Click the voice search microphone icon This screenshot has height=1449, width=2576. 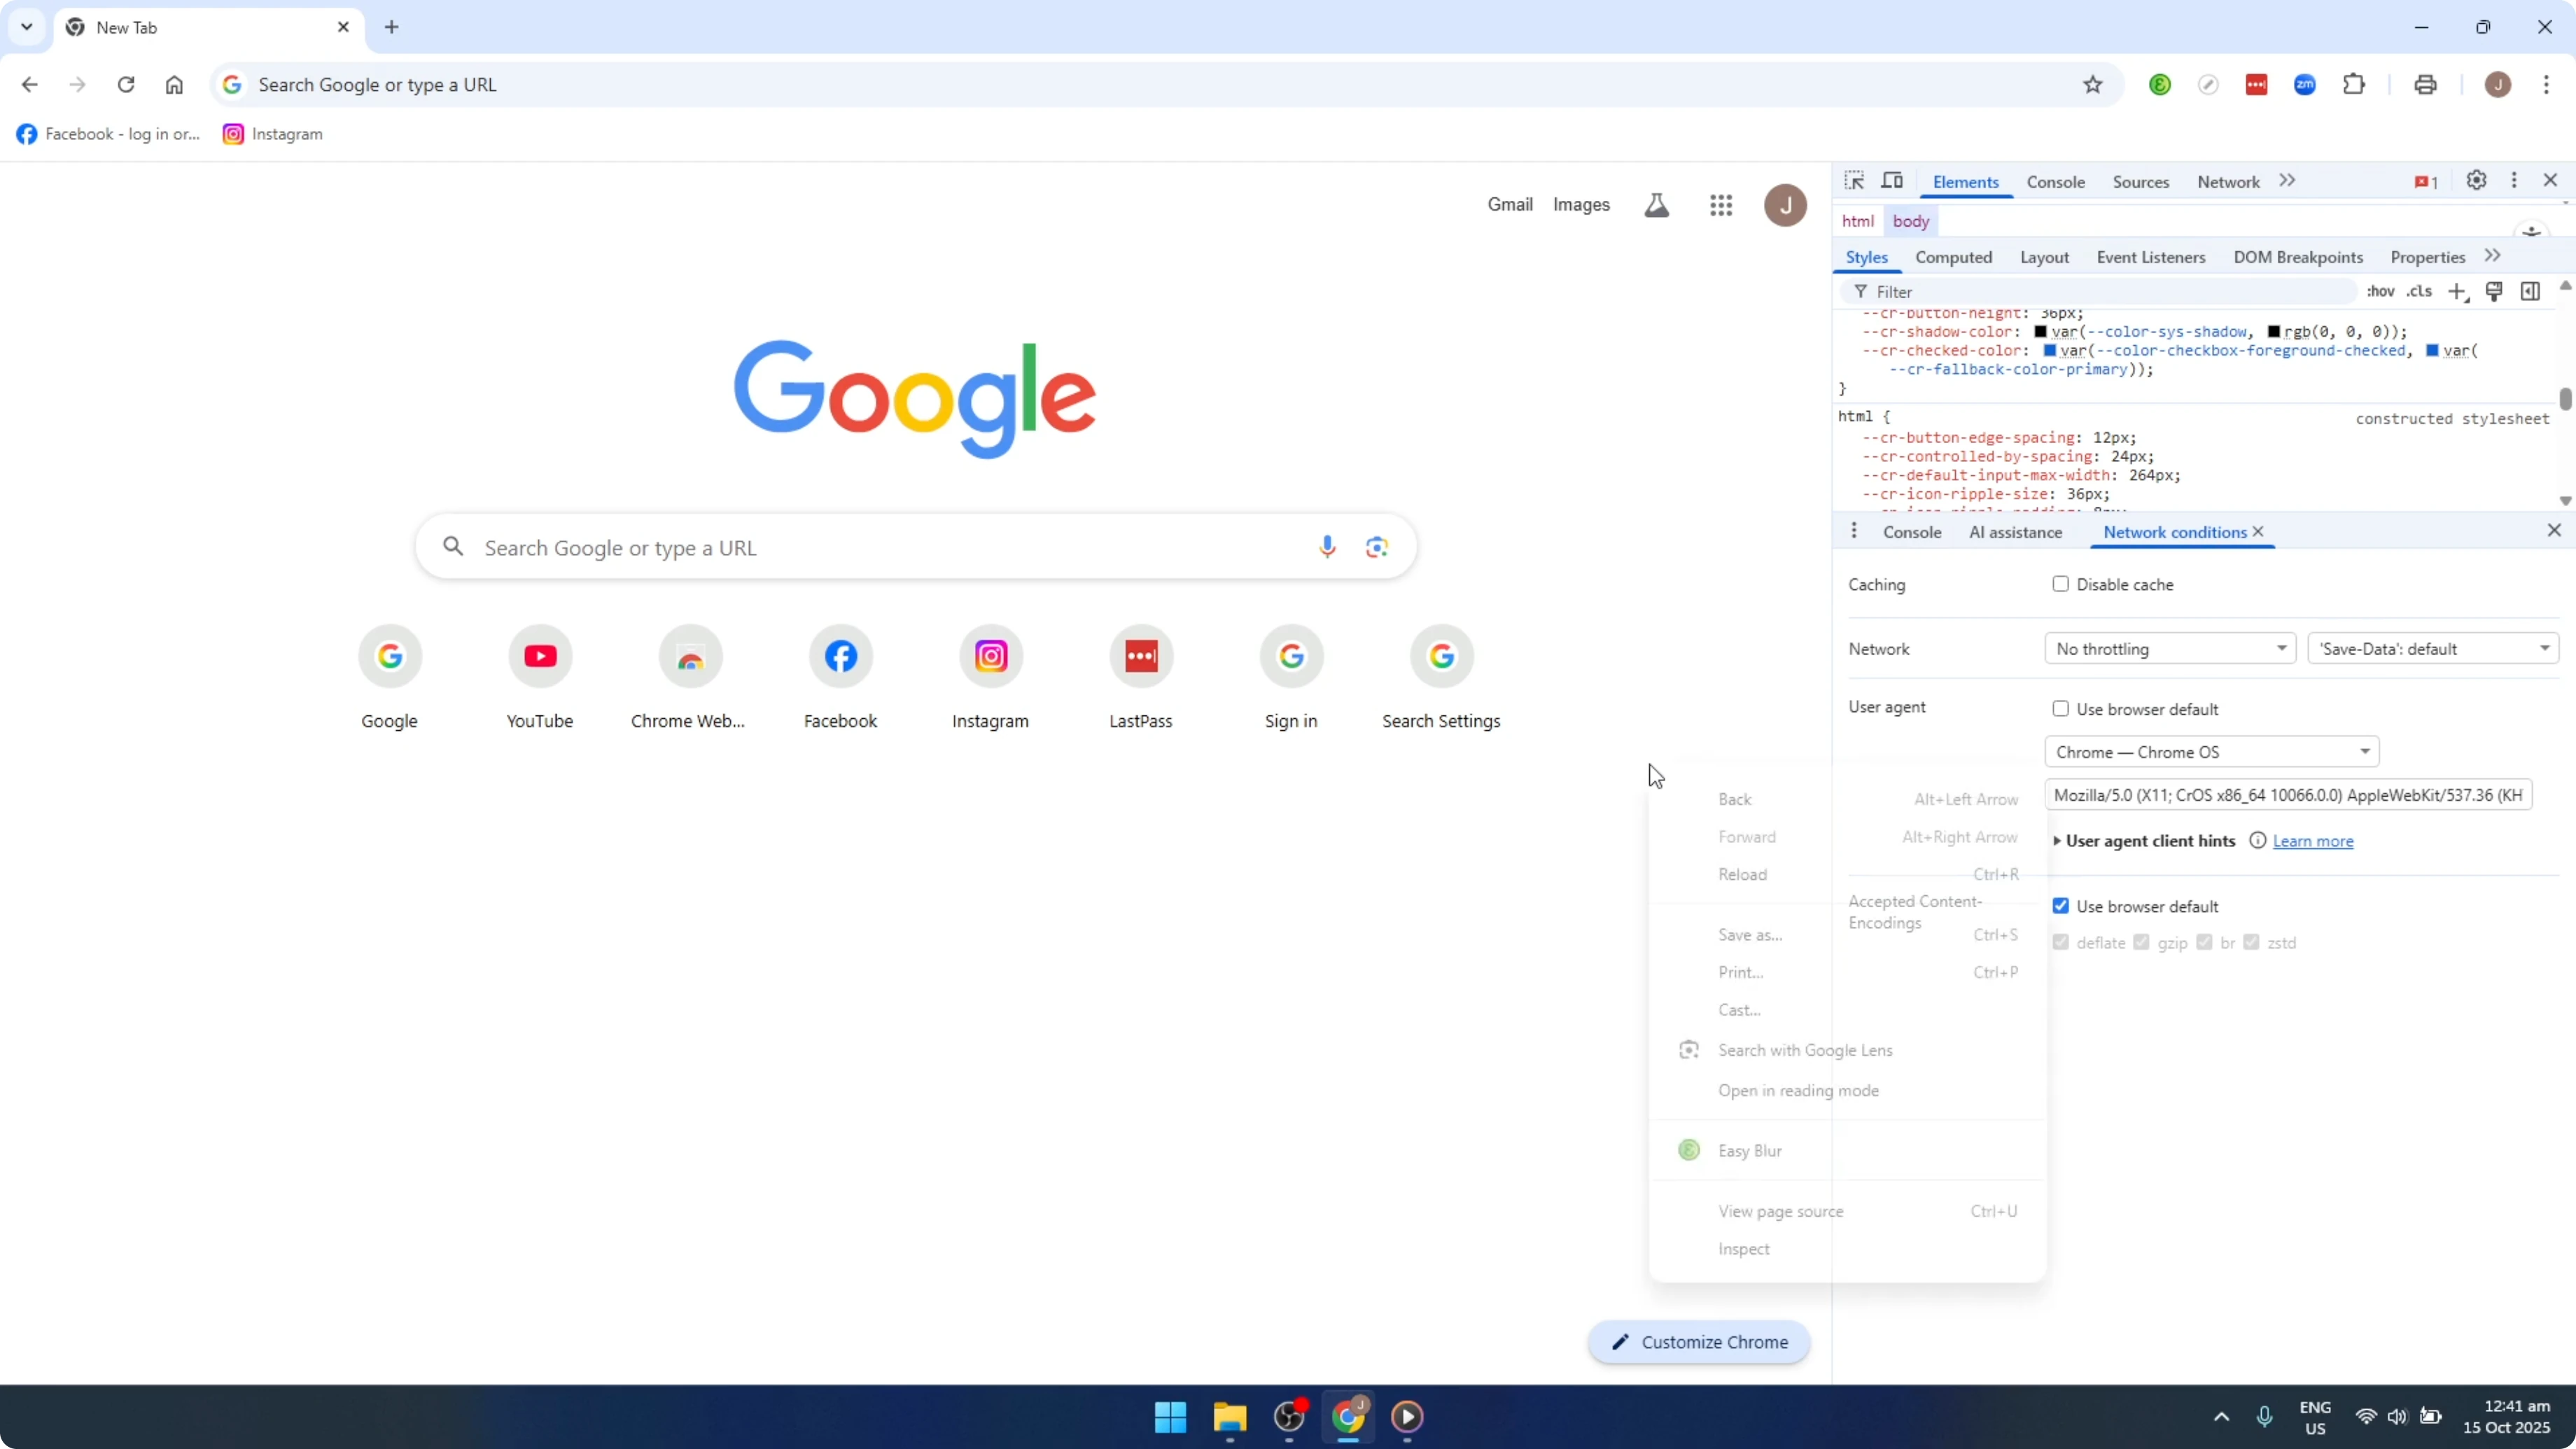pos(1327,547)
